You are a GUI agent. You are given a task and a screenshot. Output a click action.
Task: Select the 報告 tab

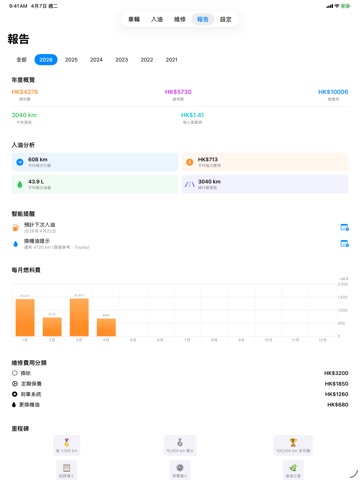tap(203, 19)
